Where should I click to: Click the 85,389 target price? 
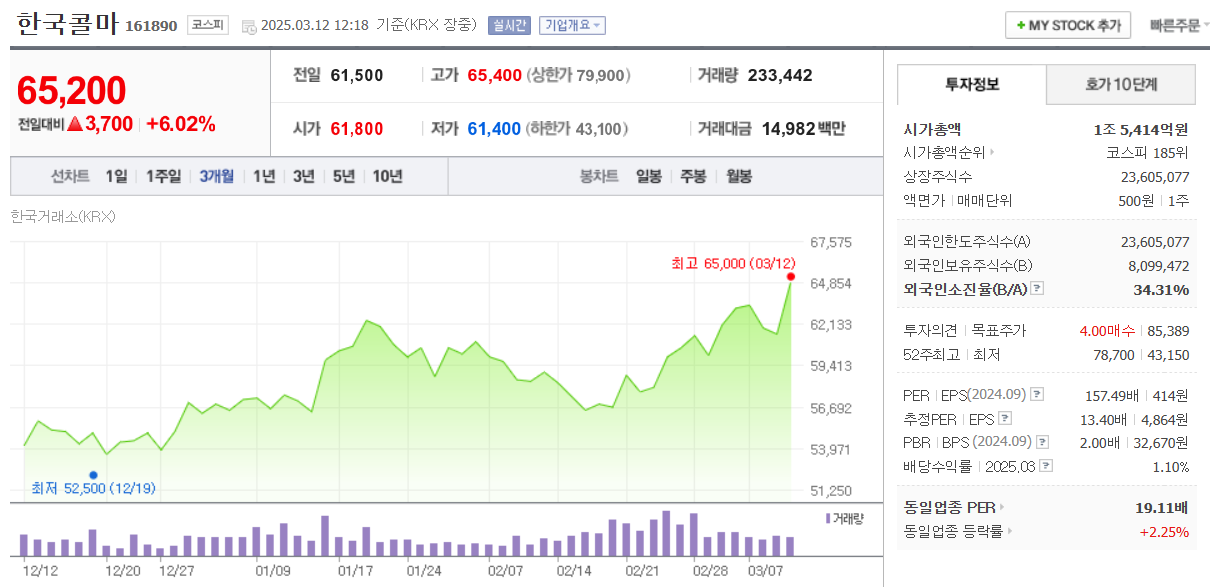click(x=1168, y=330)
